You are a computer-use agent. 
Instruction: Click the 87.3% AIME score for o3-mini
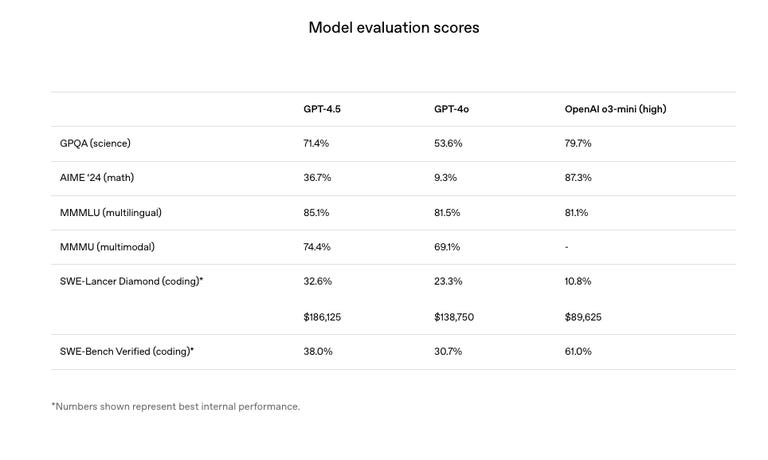pos(578,178)
